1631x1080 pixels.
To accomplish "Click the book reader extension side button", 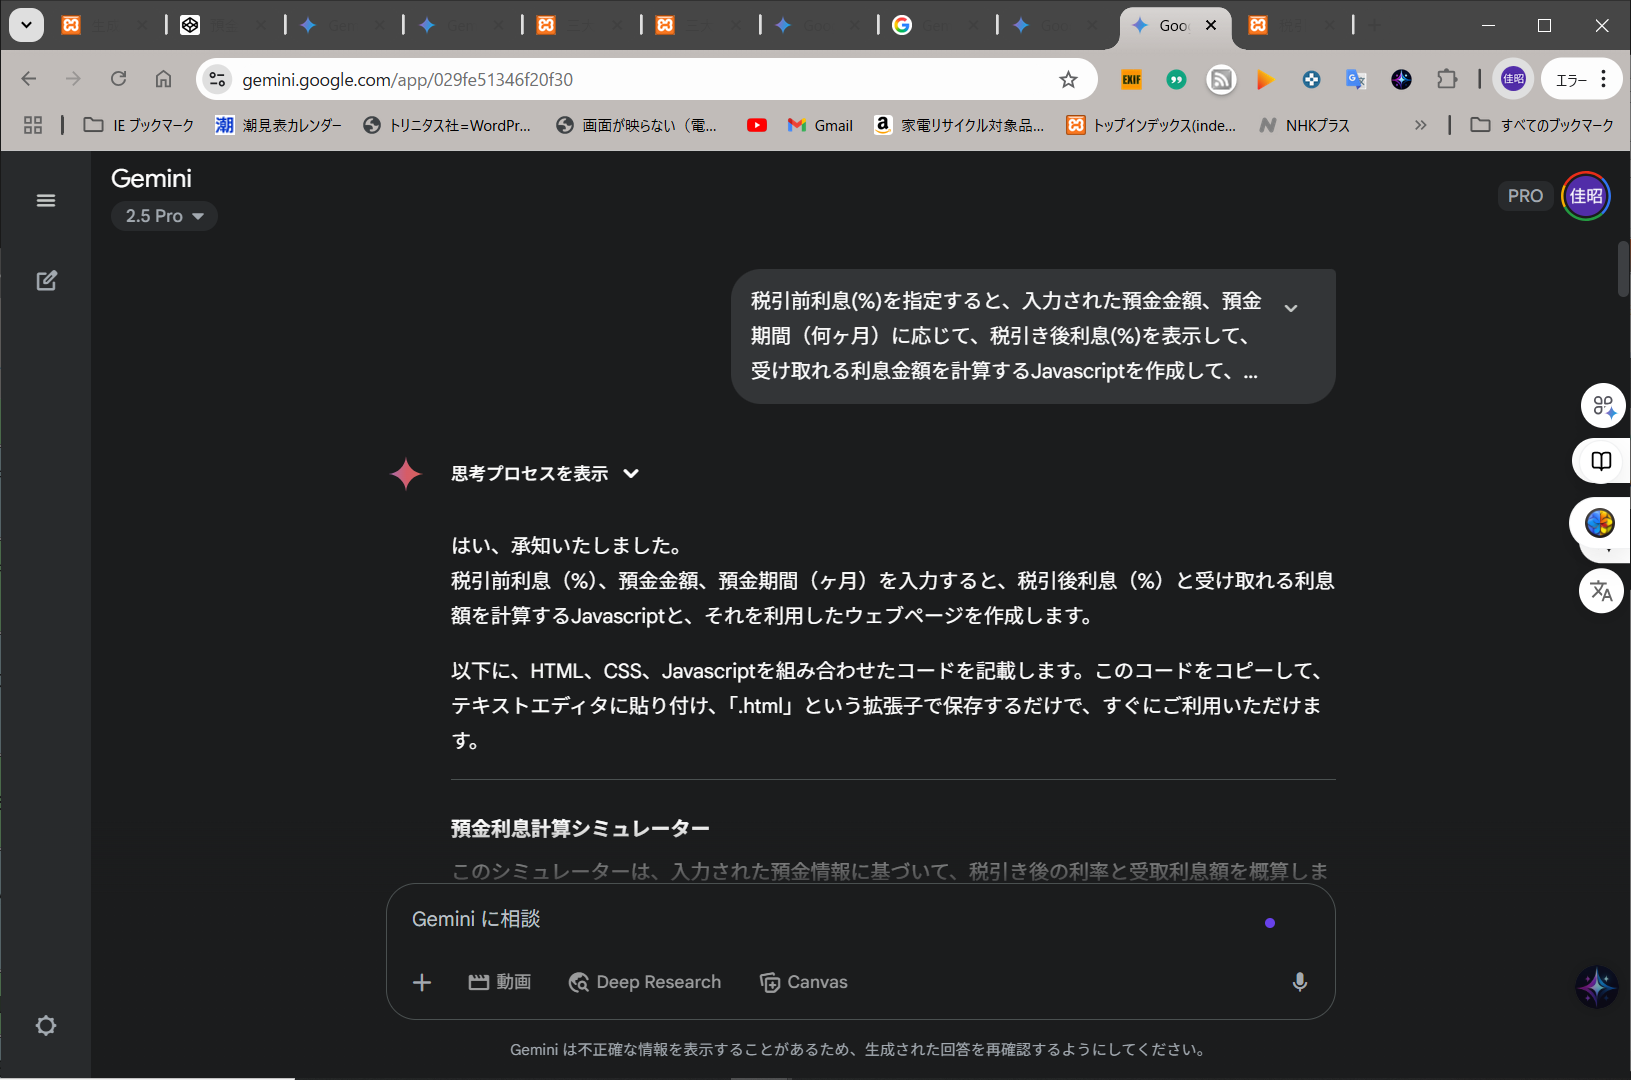I will pyautogui.click(x=1602, y=461).
